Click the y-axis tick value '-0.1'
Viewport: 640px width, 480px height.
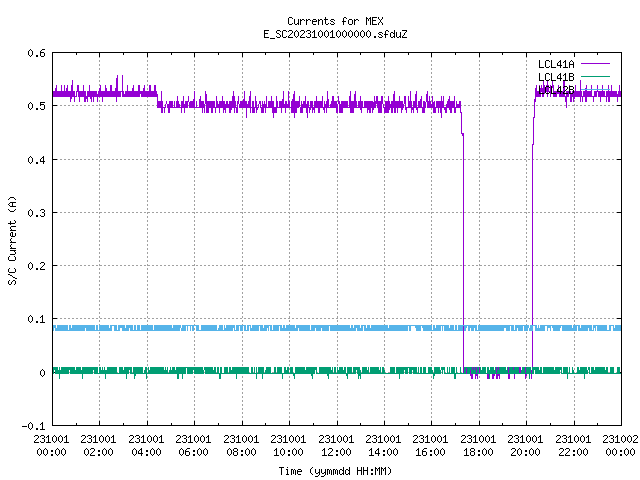coord(33,426)
